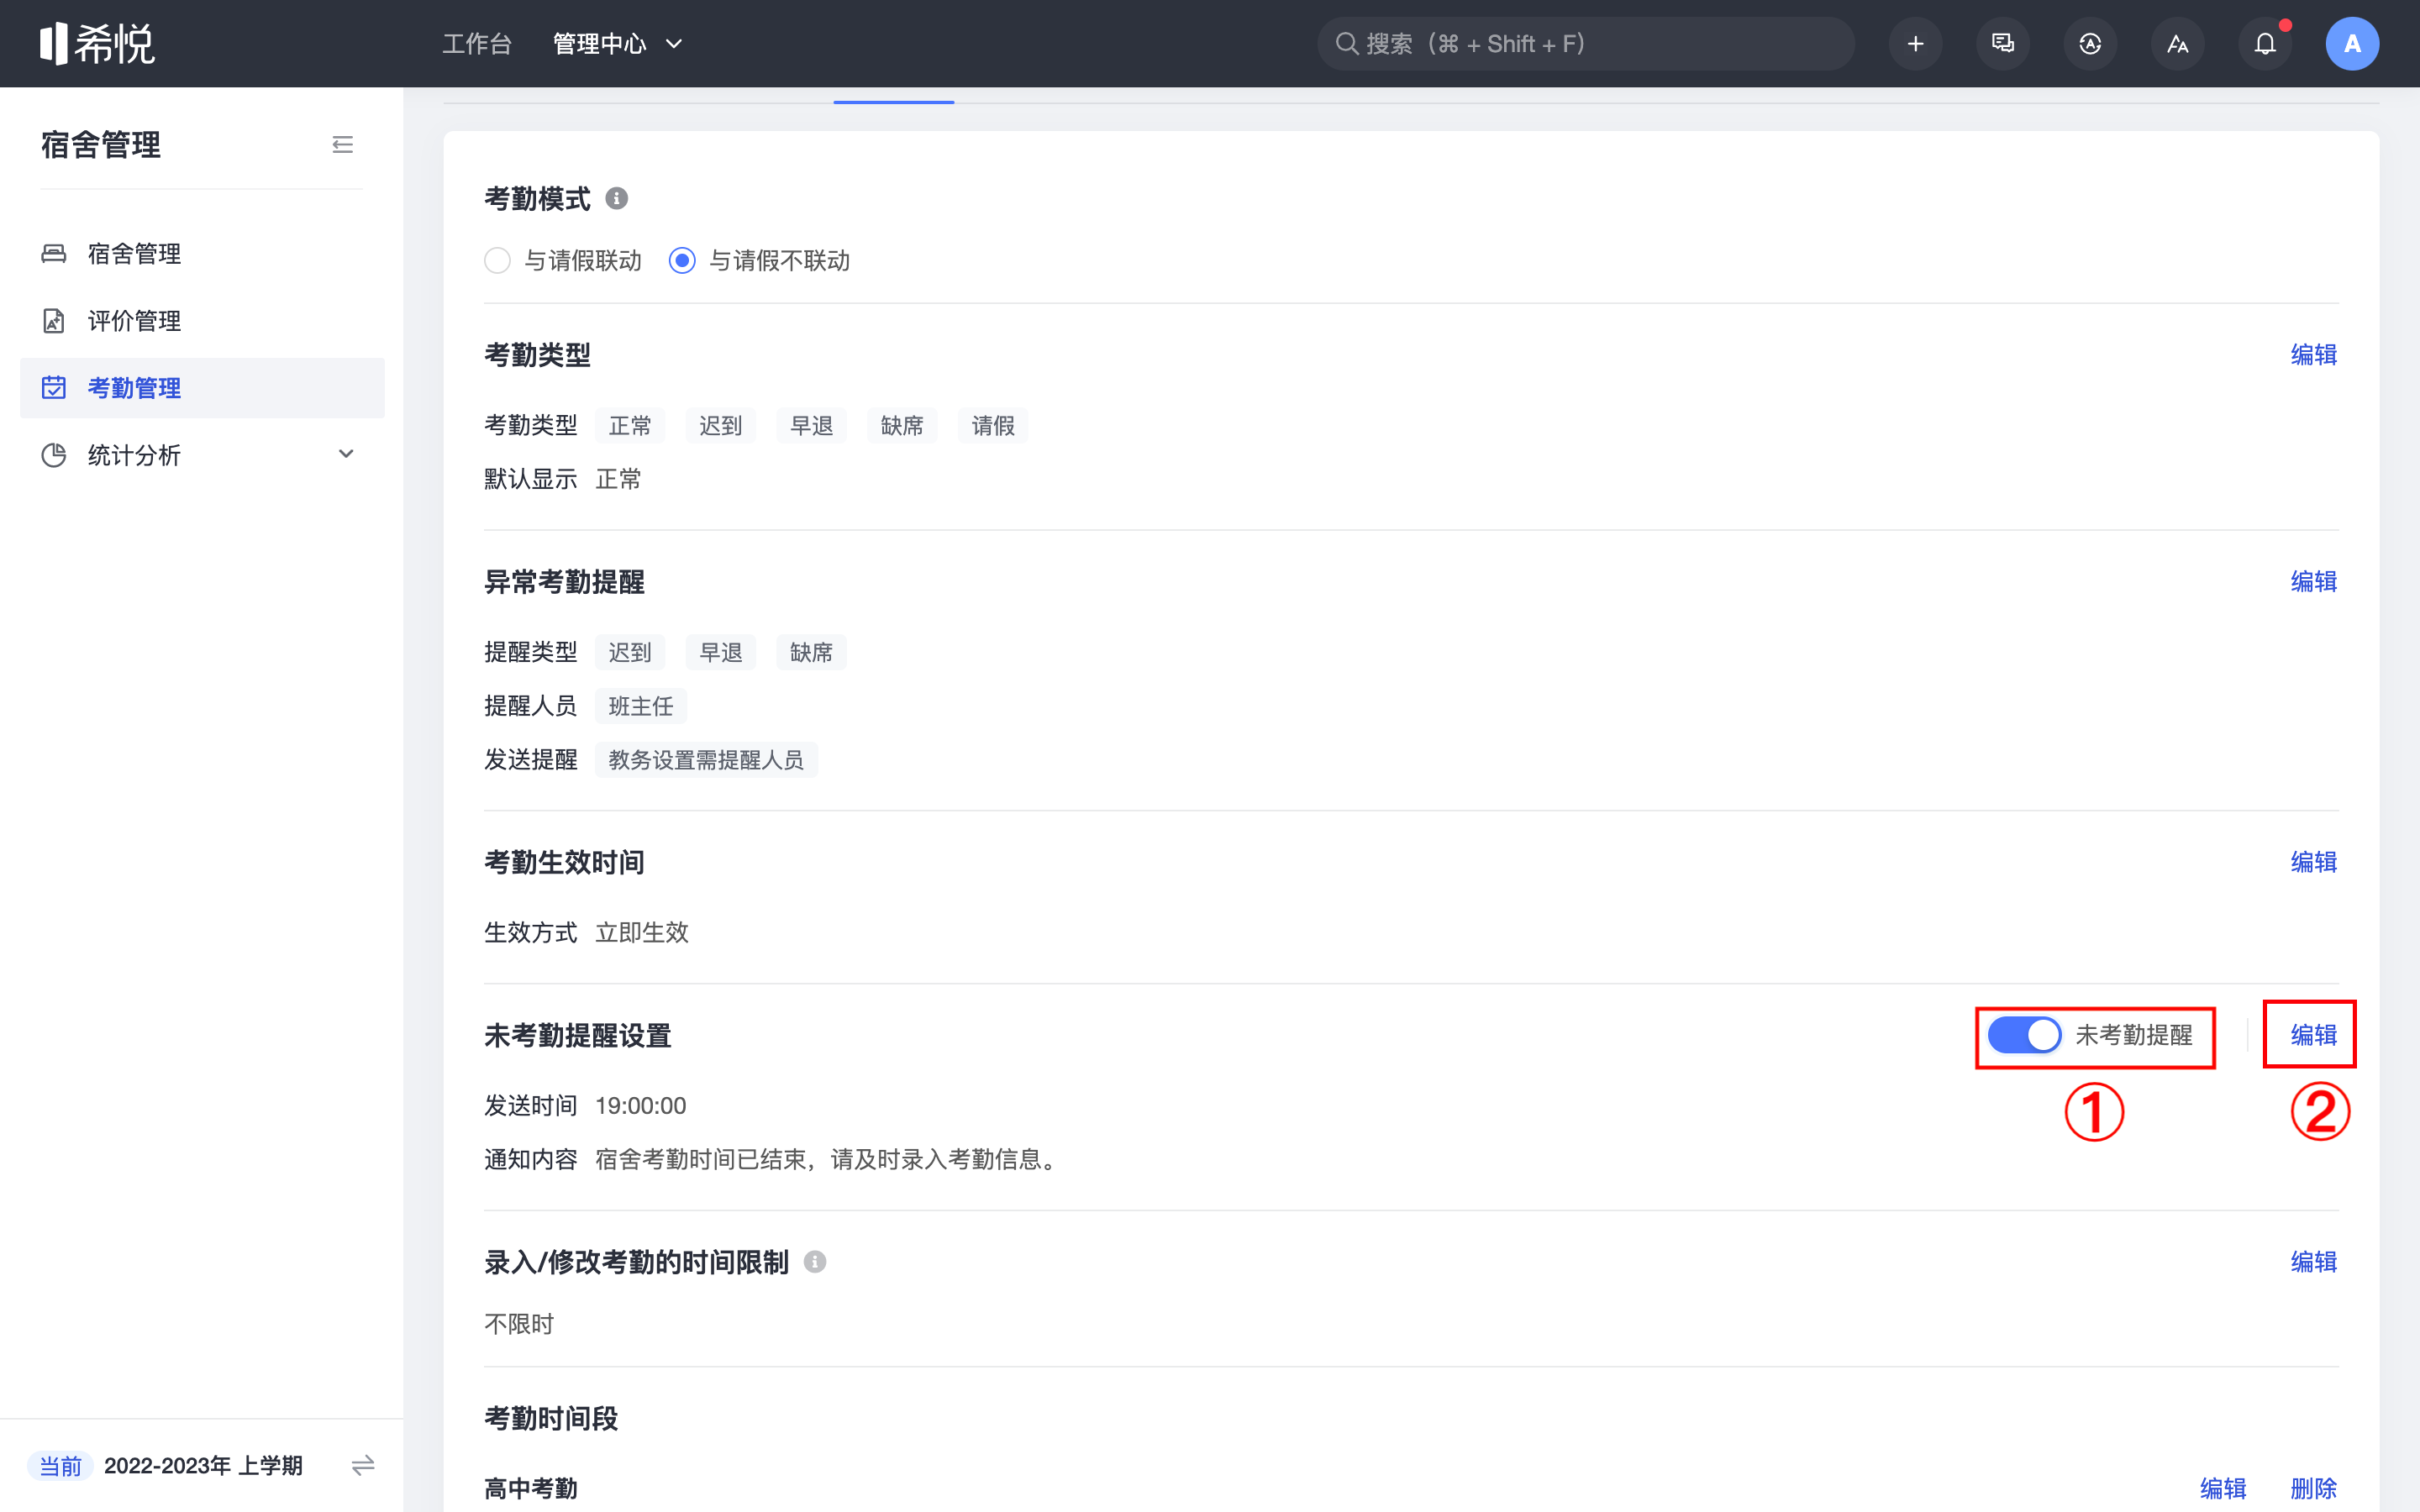Screen dimensions: 2420x1512
Task: Click the 评价管理 document icon
Action: [54, 321]
